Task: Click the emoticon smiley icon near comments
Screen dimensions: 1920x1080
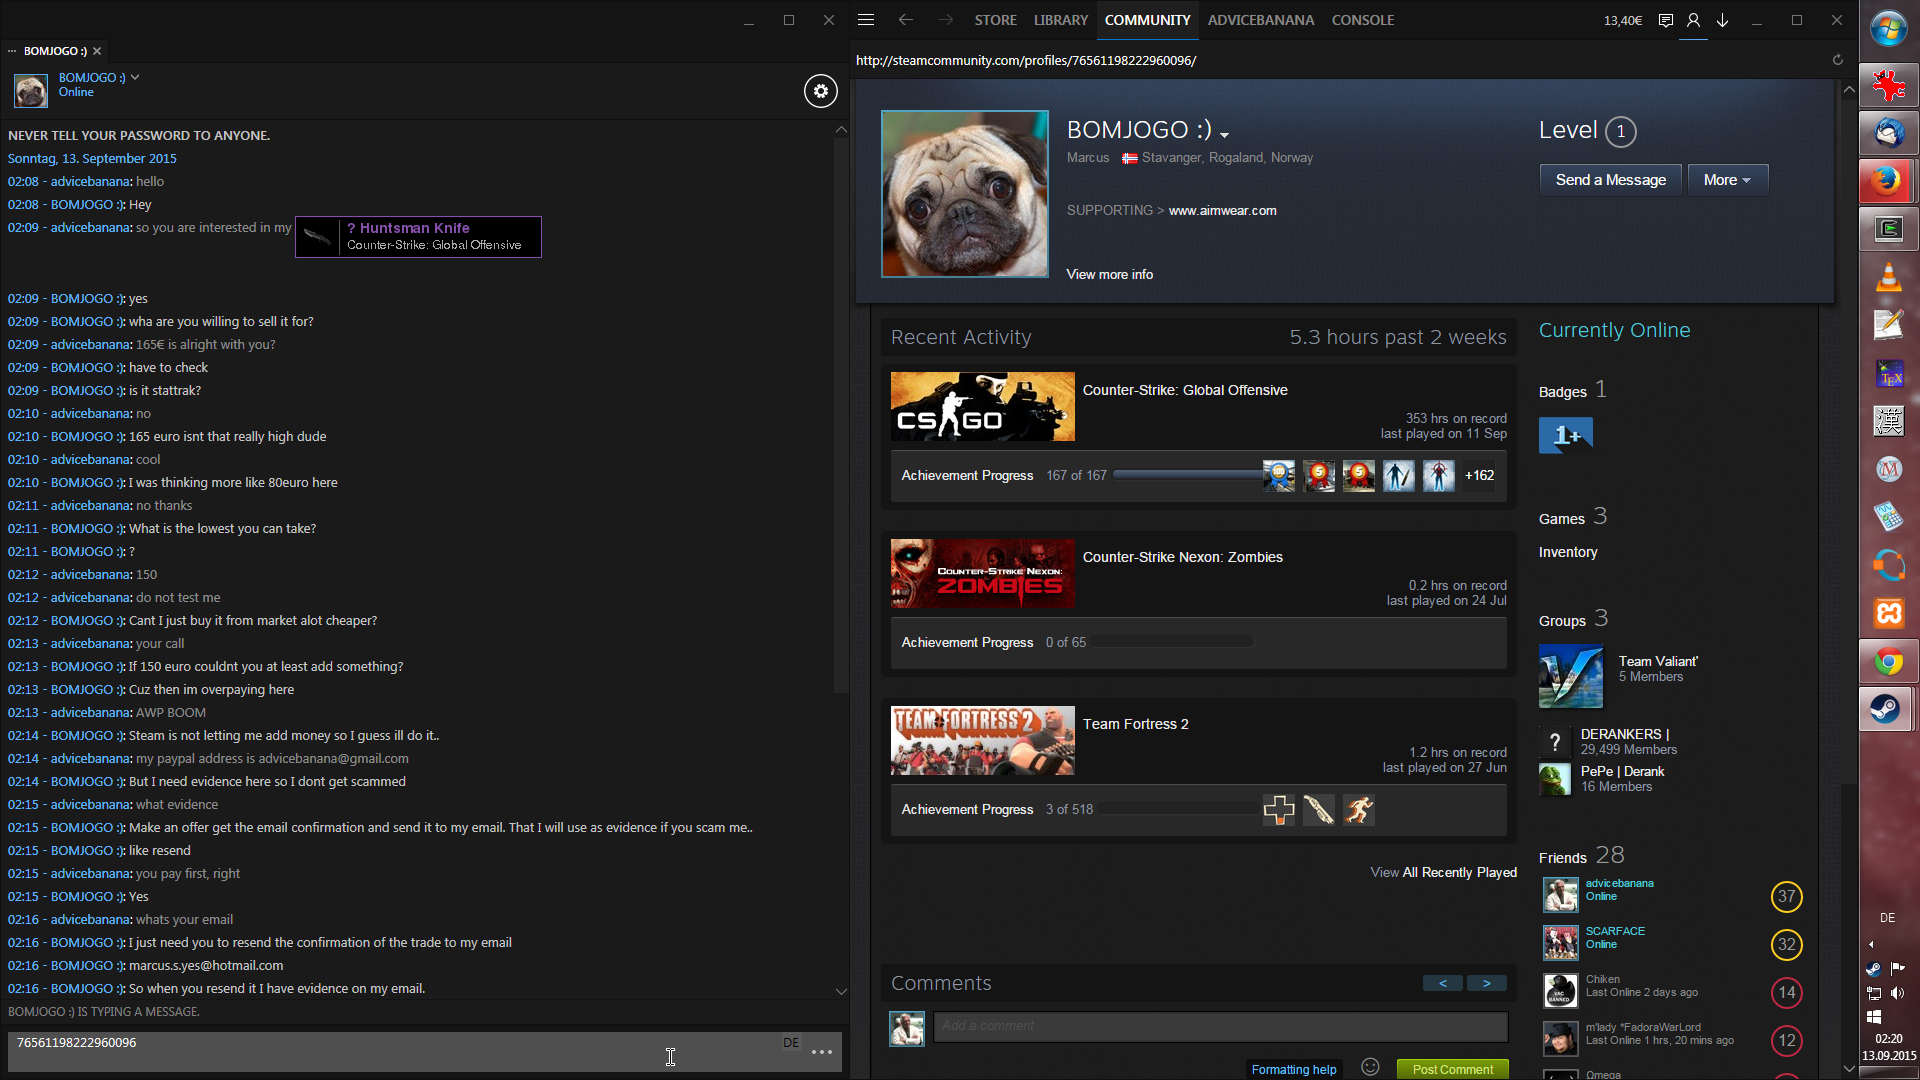Action: pyautogui.click(x=1370, y=1067)
